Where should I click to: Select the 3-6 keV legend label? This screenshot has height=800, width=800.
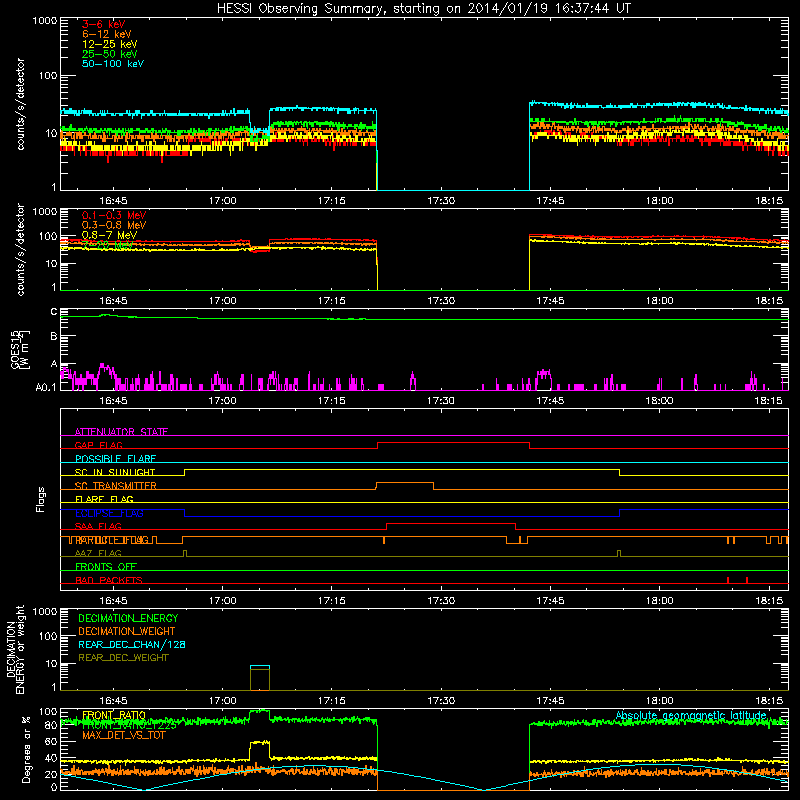tap(103, 24)
